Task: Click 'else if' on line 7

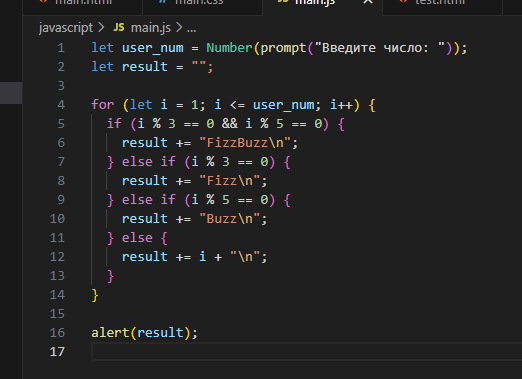Action: pyautogui.click(x=149, y=162)
